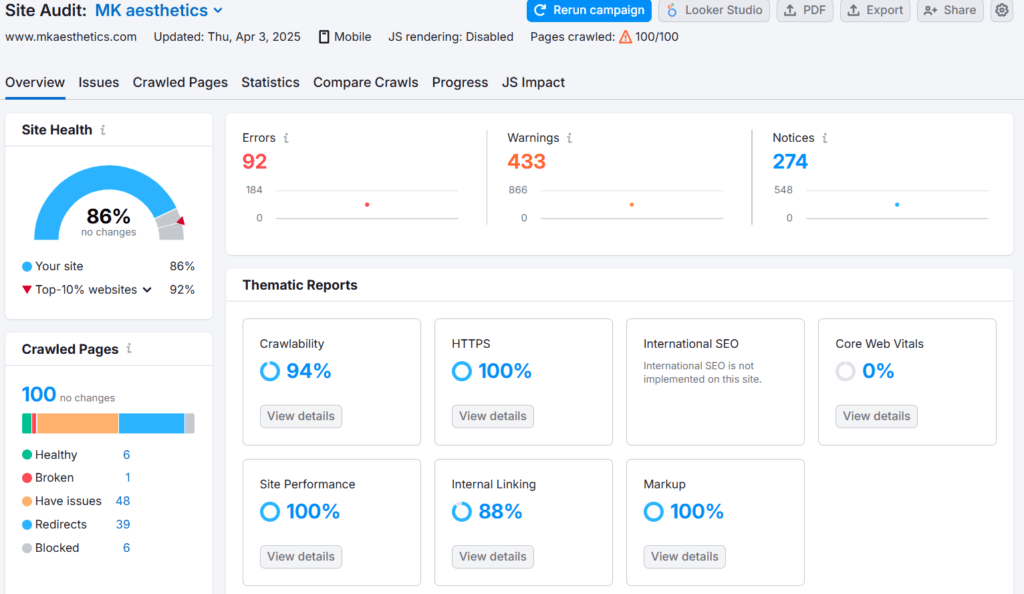Image resolution: width=1024 pixels, height=594 pixels.
Task: Click the red Top-10% websites marker icon
Action: click(27, 290)
